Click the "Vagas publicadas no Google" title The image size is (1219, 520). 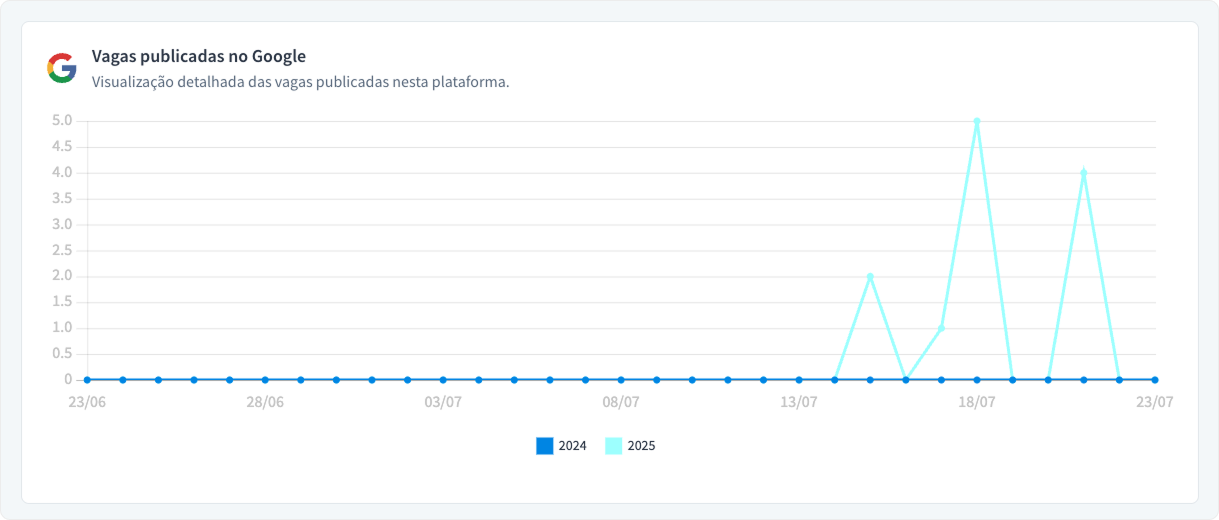point(199,56)
